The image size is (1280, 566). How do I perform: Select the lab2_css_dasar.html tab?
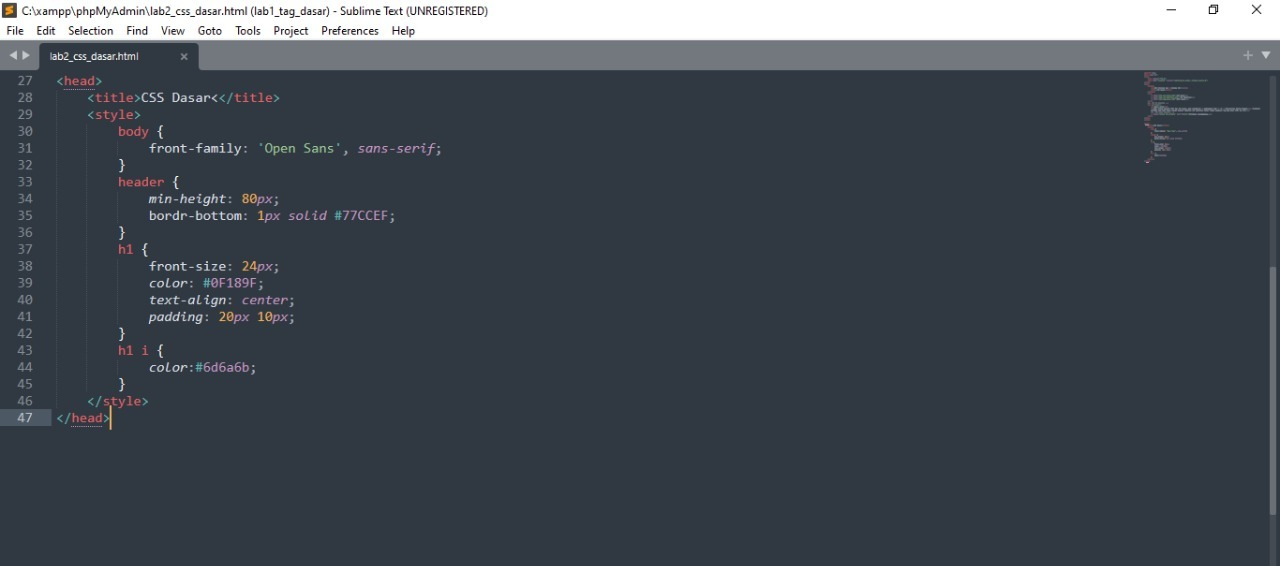[118, 56]
